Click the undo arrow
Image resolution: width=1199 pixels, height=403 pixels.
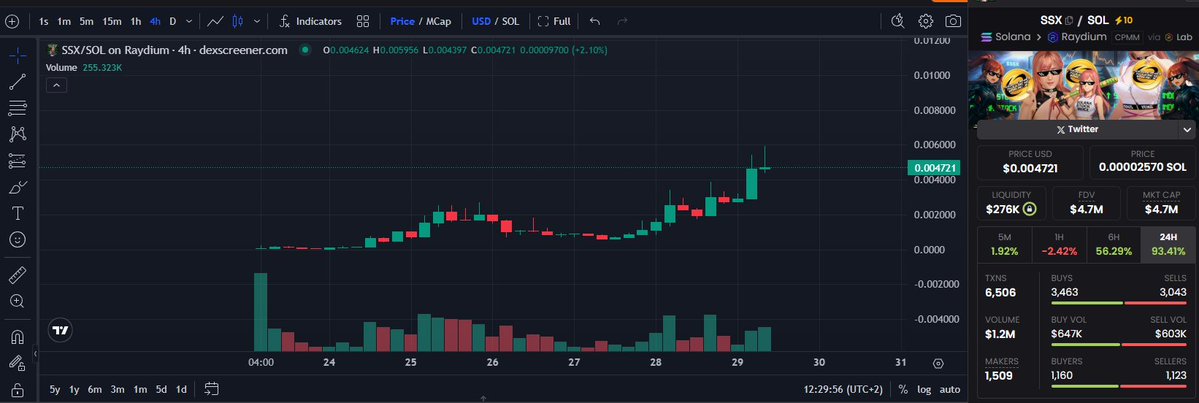[x=595, y=21]
